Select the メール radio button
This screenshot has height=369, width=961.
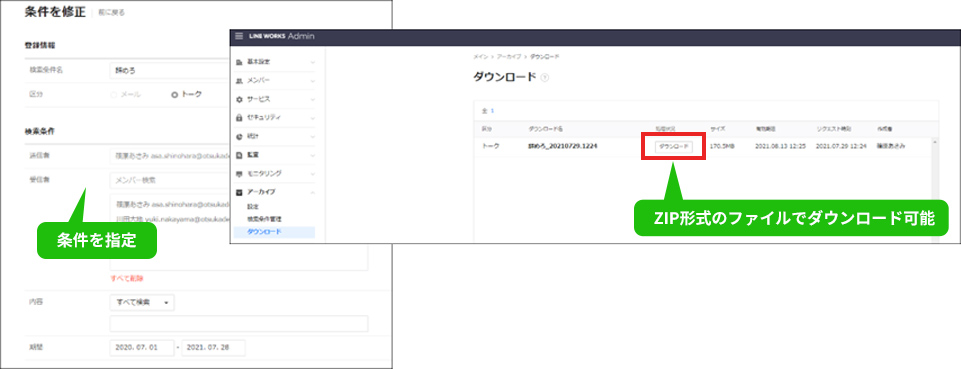113,94
